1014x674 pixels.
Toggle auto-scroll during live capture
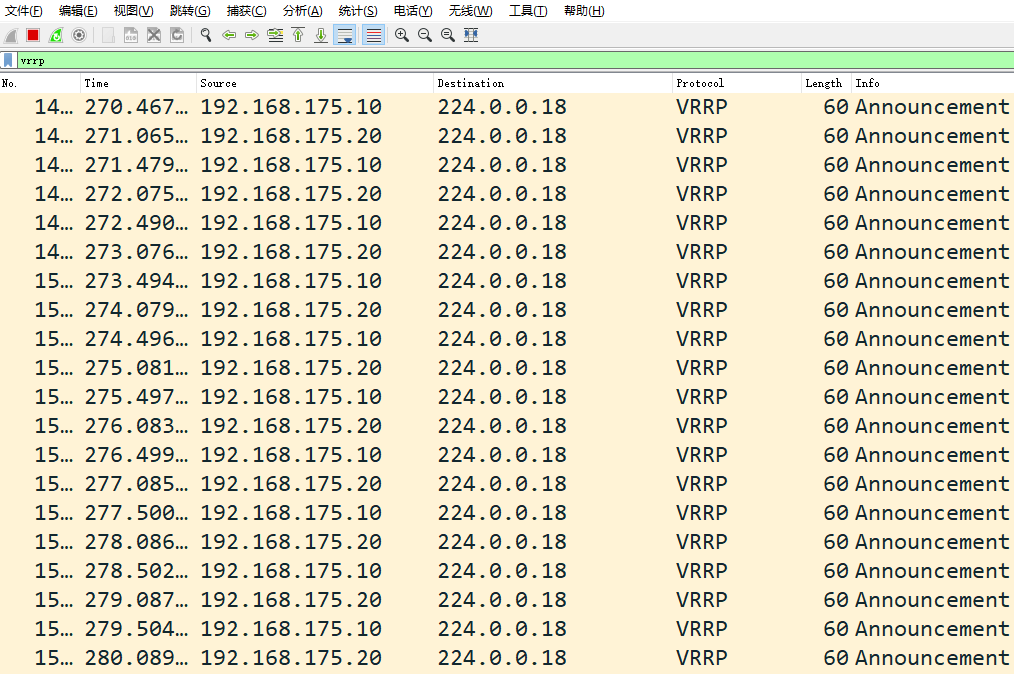point(345,35)
